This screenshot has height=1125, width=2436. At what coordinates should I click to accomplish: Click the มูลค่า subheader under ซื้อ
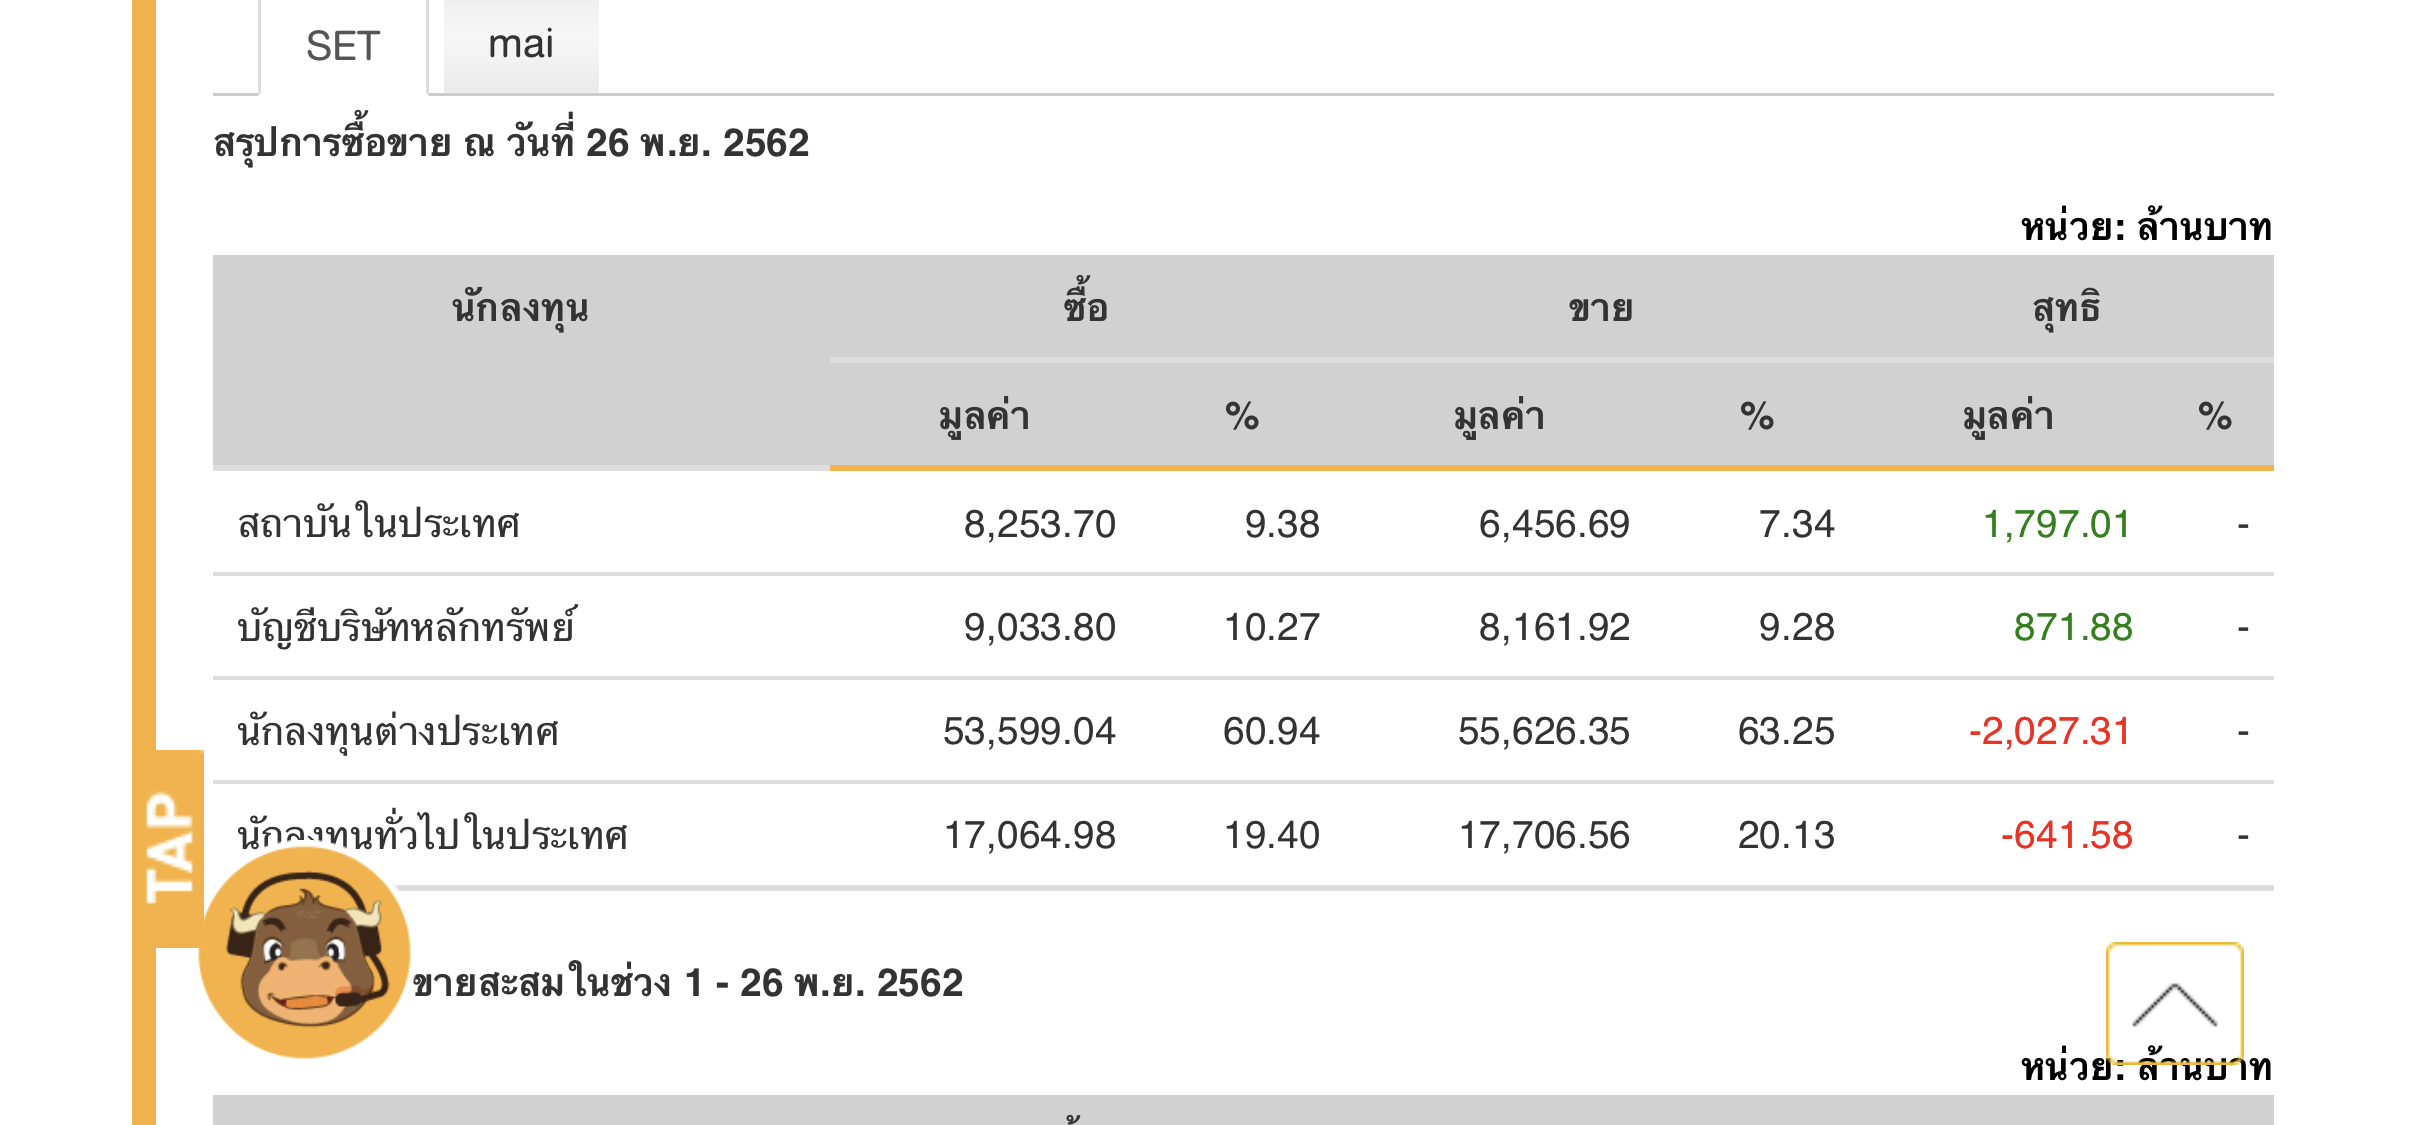point(984,416)
